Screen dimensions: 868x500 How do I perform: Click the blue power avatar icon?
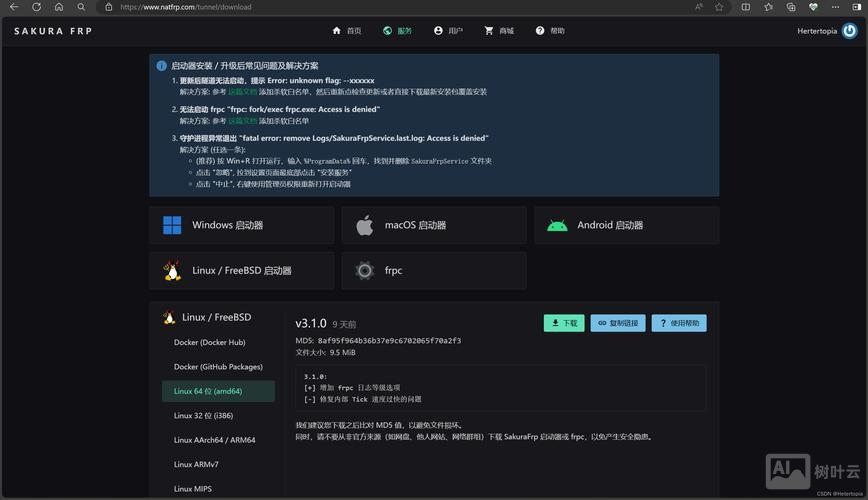[849, 31]
